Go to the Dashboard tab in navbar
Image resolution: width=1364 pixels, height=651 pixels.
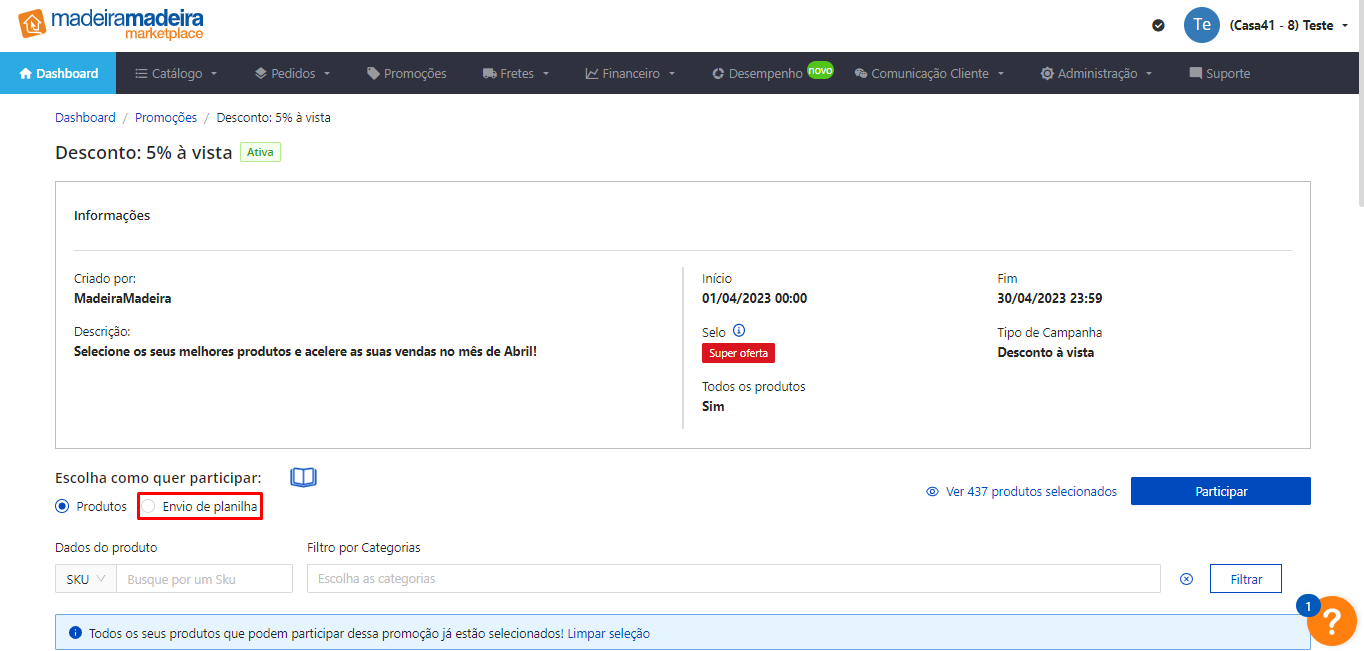(58, 73)
